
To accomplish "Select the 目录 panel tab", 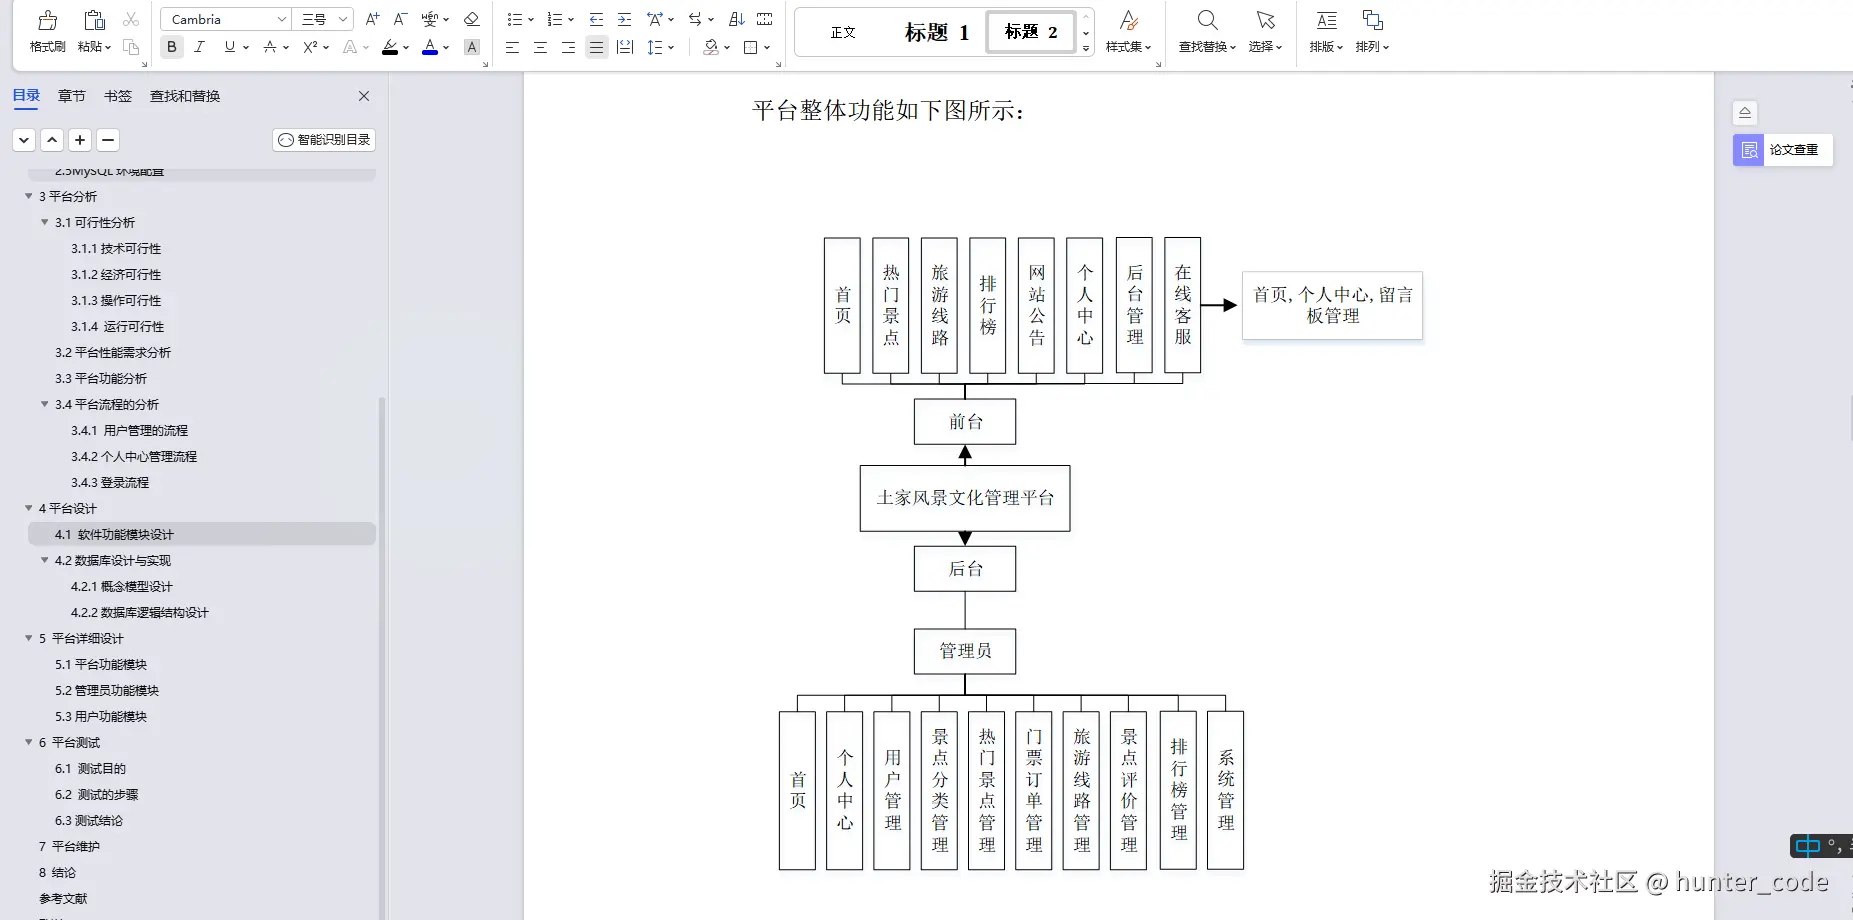I will (26, 96).
